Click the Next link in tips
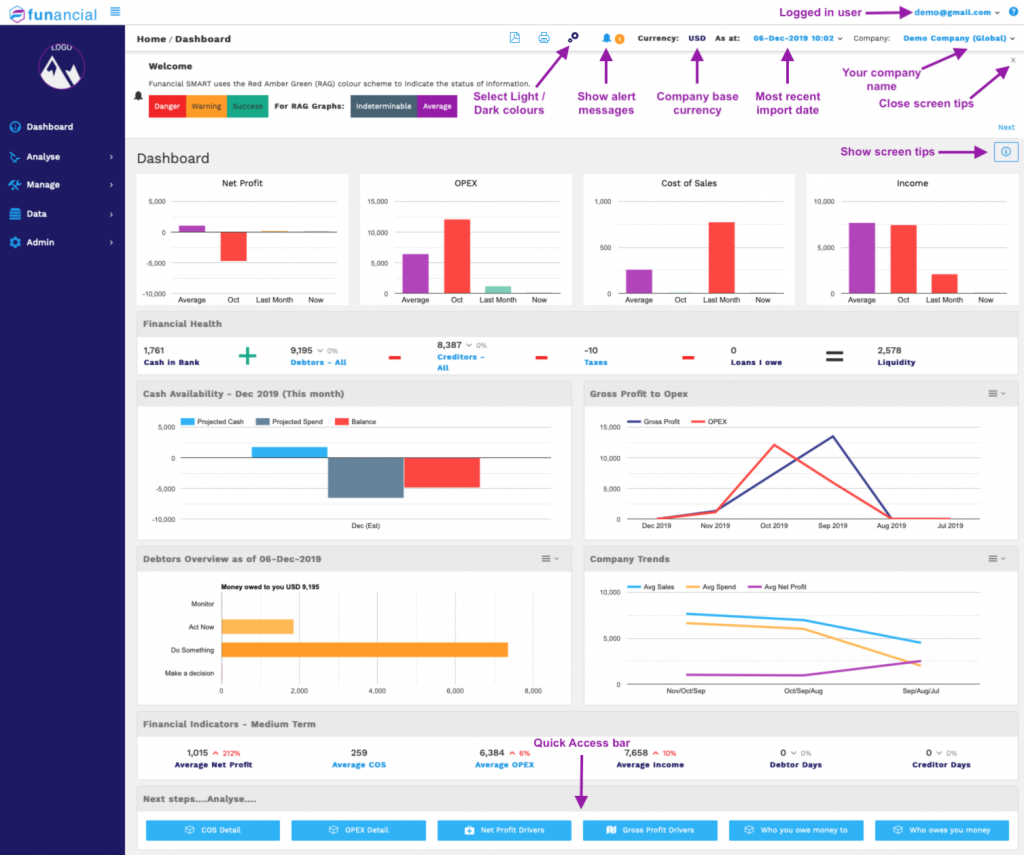This screenshot has width=1024, height=855. coord(1006,127)
